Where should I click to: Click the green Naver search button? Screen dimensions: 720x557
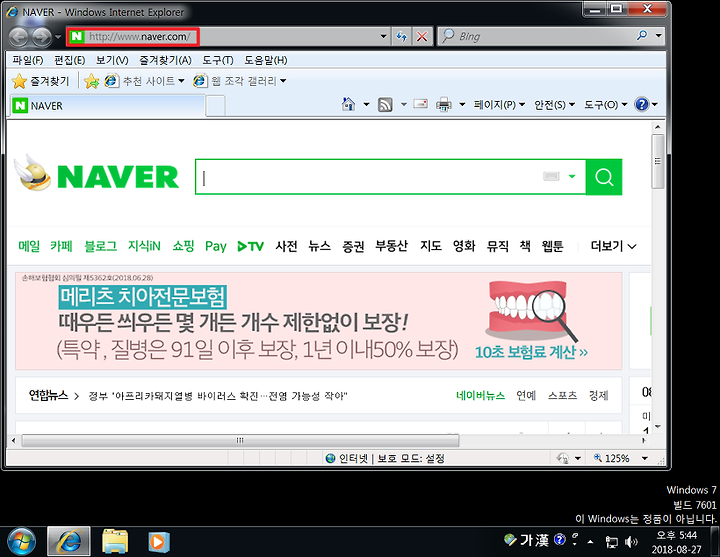click(604, 177)
